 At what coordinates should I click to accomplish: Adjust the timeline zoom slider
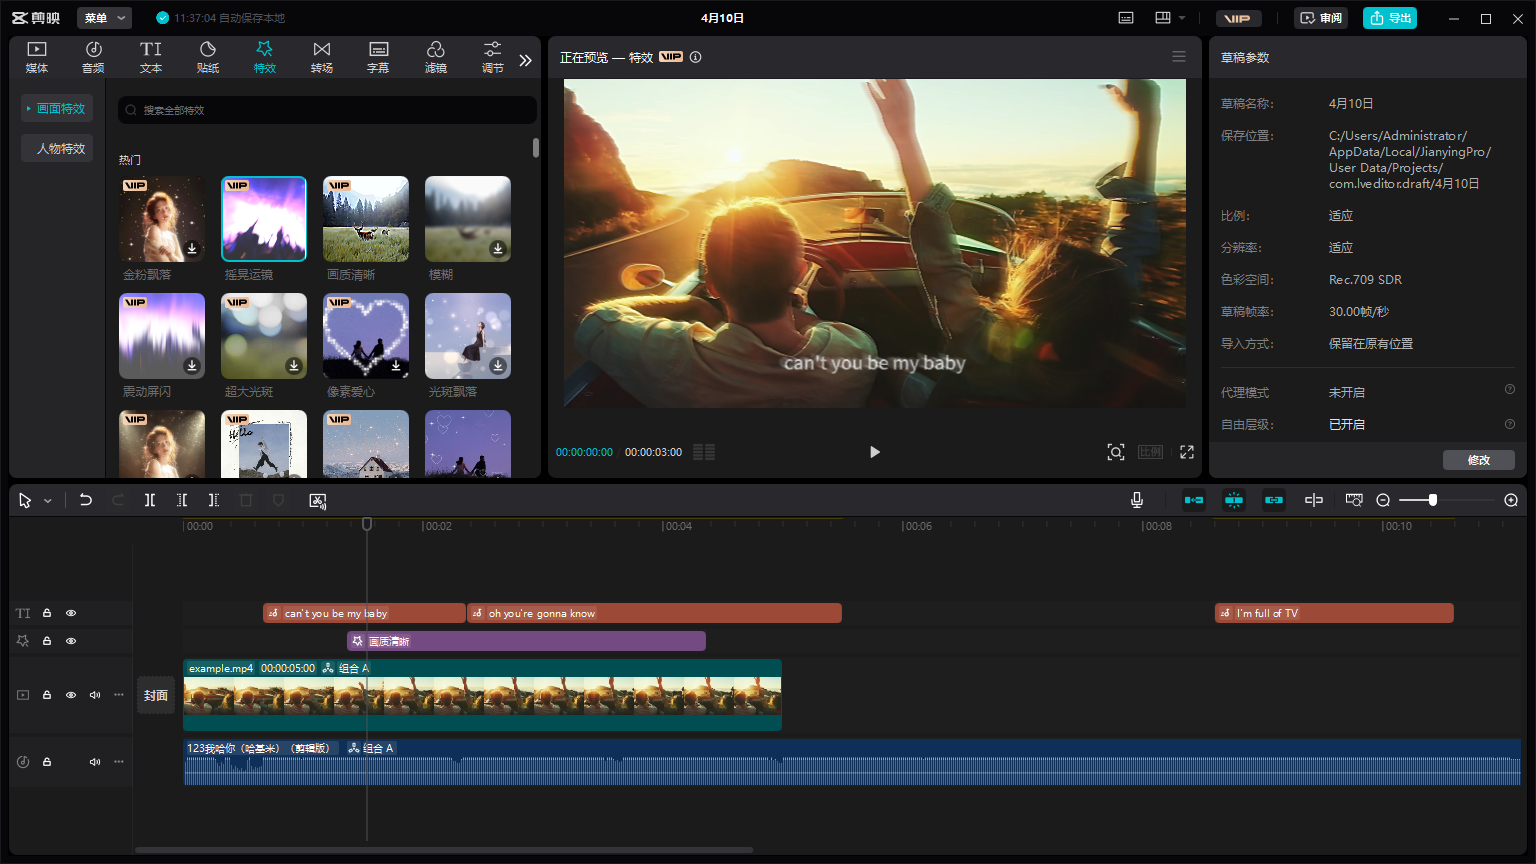[x=1434, y=500]
